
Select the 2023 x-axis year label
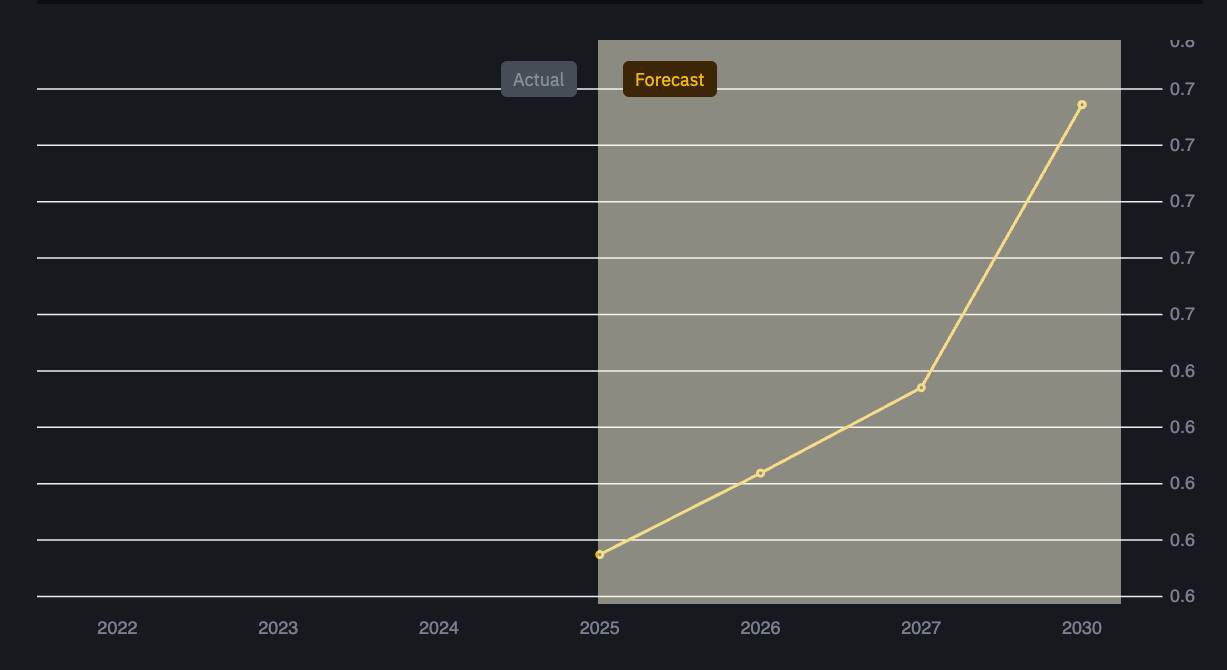[x=278, y=628]
